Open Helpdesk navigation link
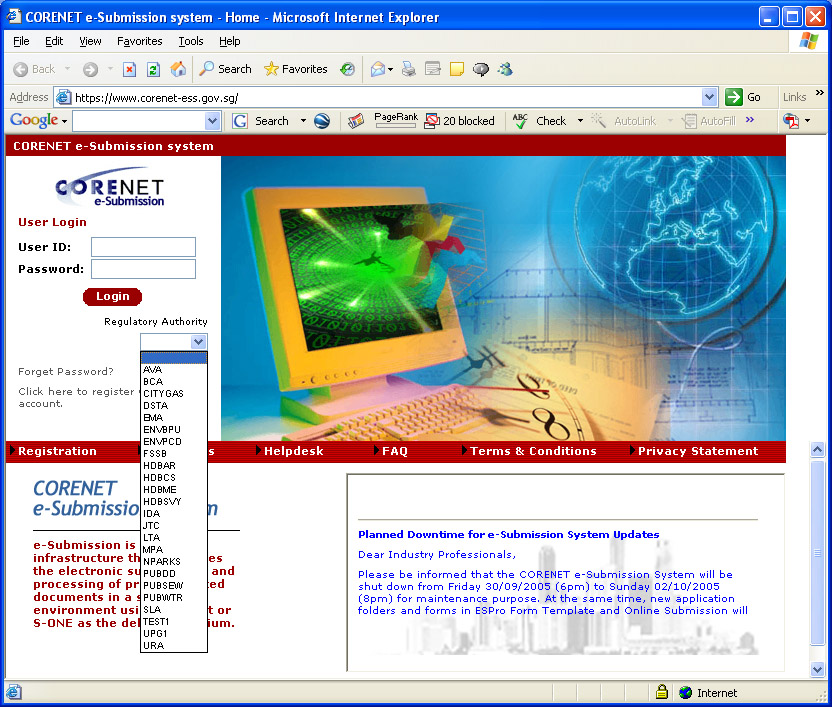The image size is (832, 707). (293, 451)
